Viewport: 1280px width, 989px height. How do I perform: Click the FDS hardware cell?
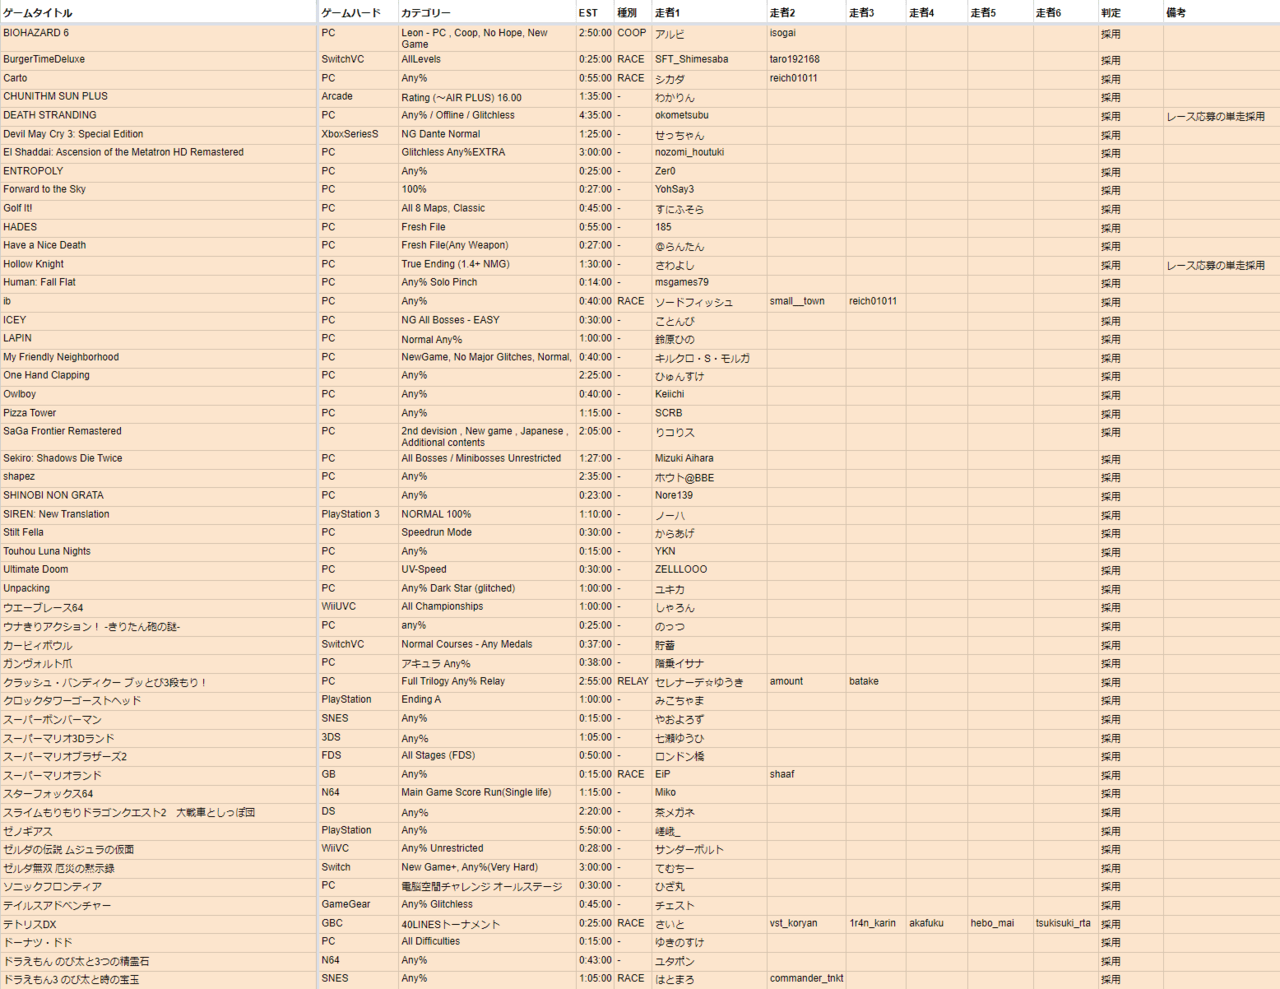click(x=358, y=756)
